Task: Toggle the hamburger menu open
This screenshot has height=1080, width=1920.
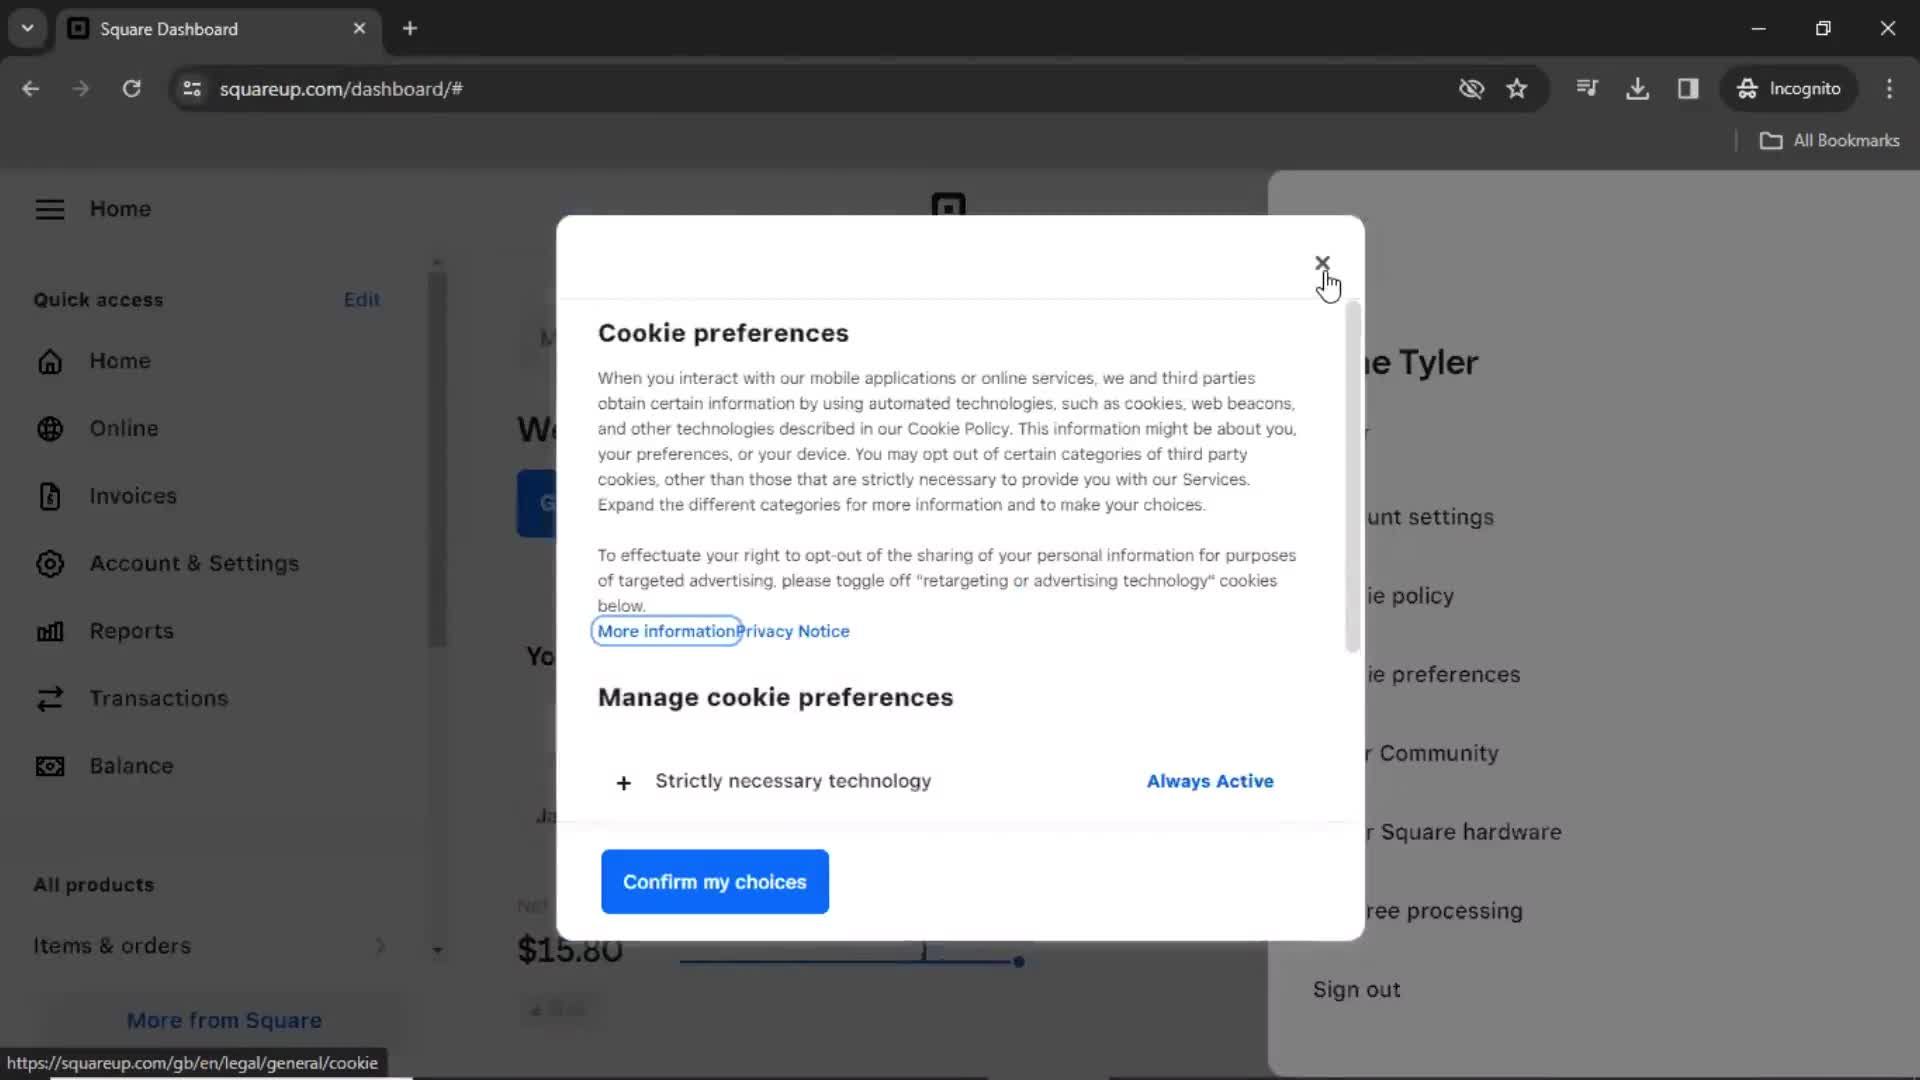Action: click(x=49, y=208)
